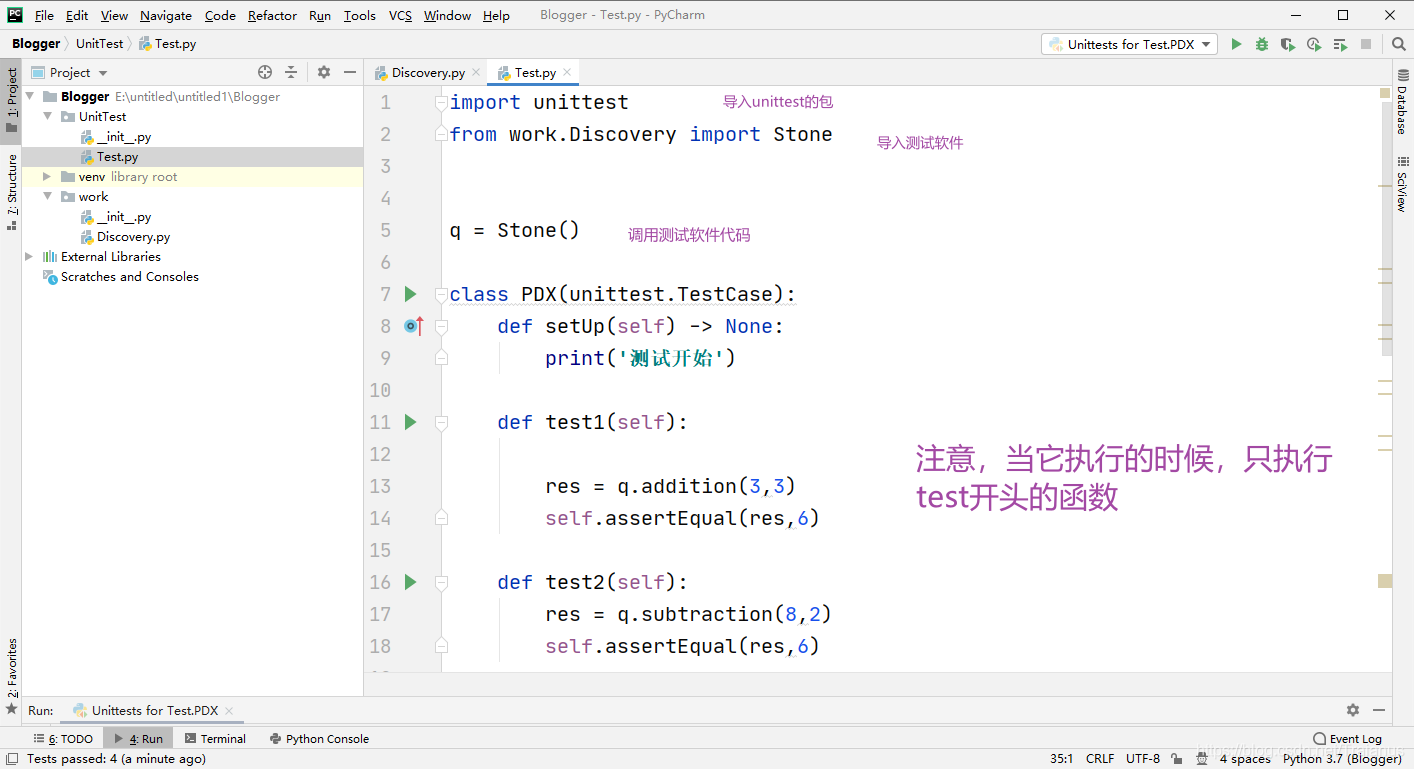Click the editor vertical scrollbar
This screenshot has height=769, width=1414.
pyautogui.click(x=1386, y=230)
